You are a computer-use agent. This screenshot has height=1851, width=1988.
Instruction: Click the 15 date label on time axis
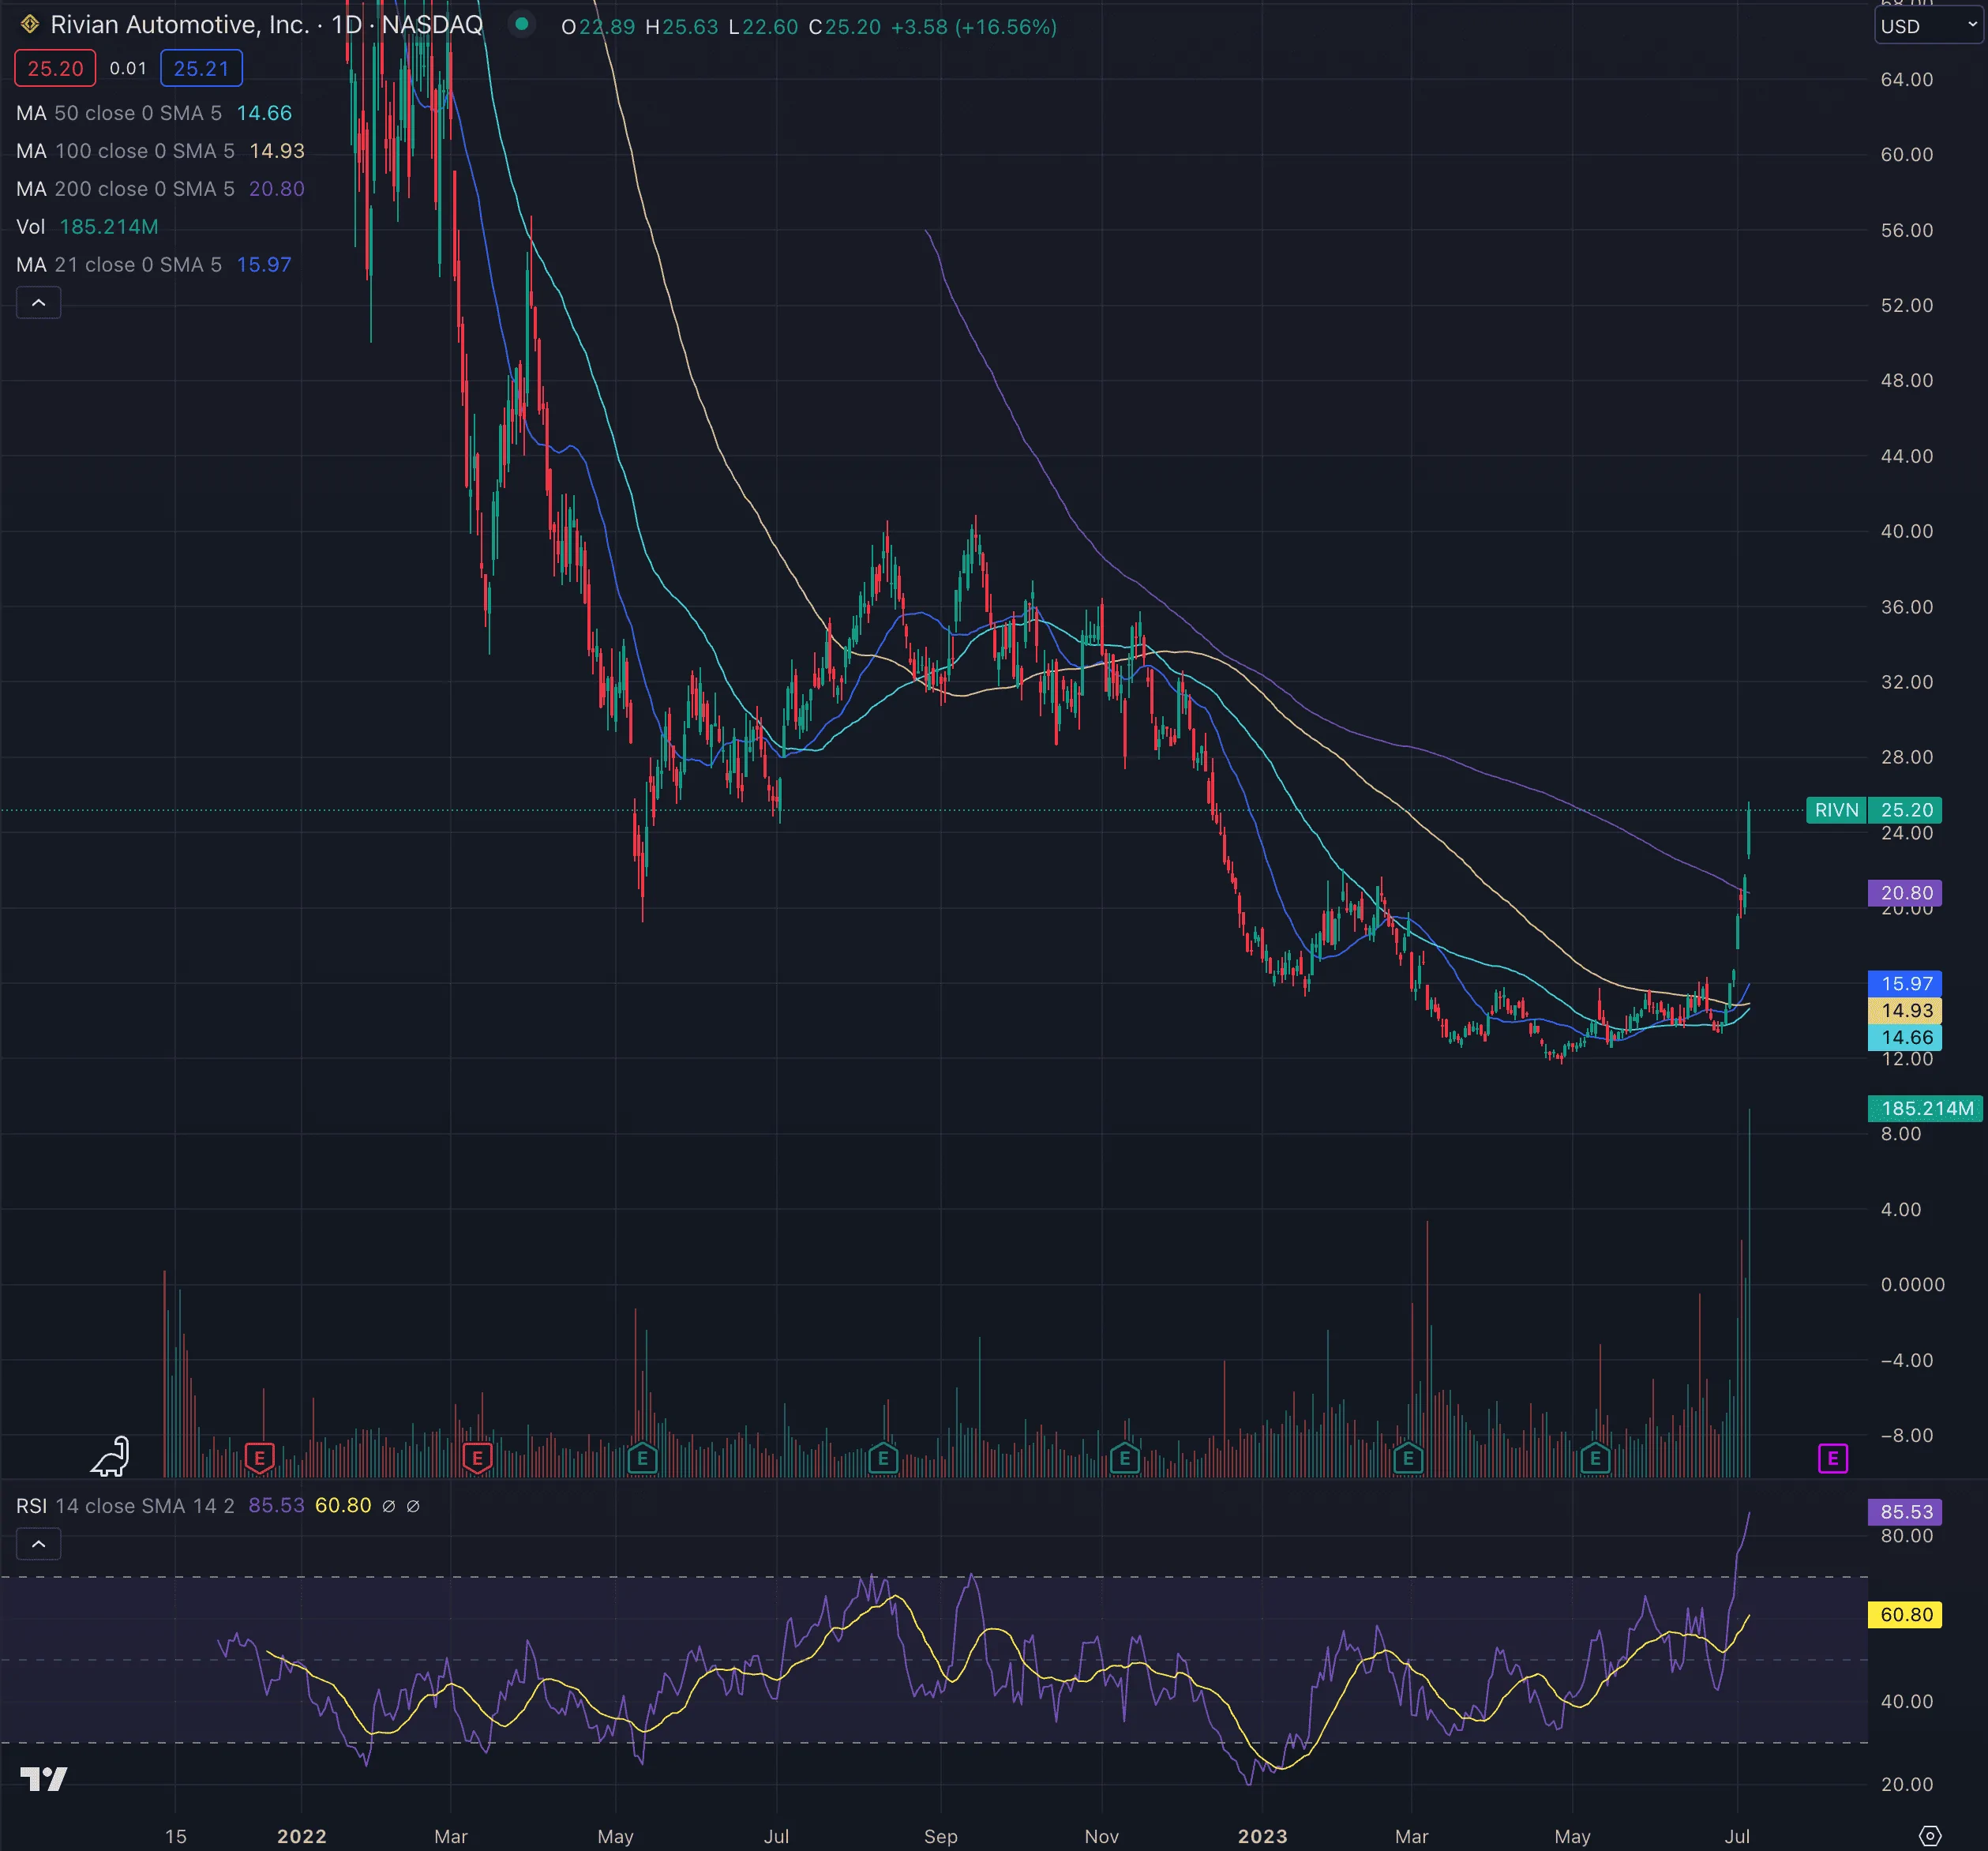click(175, 1836)
